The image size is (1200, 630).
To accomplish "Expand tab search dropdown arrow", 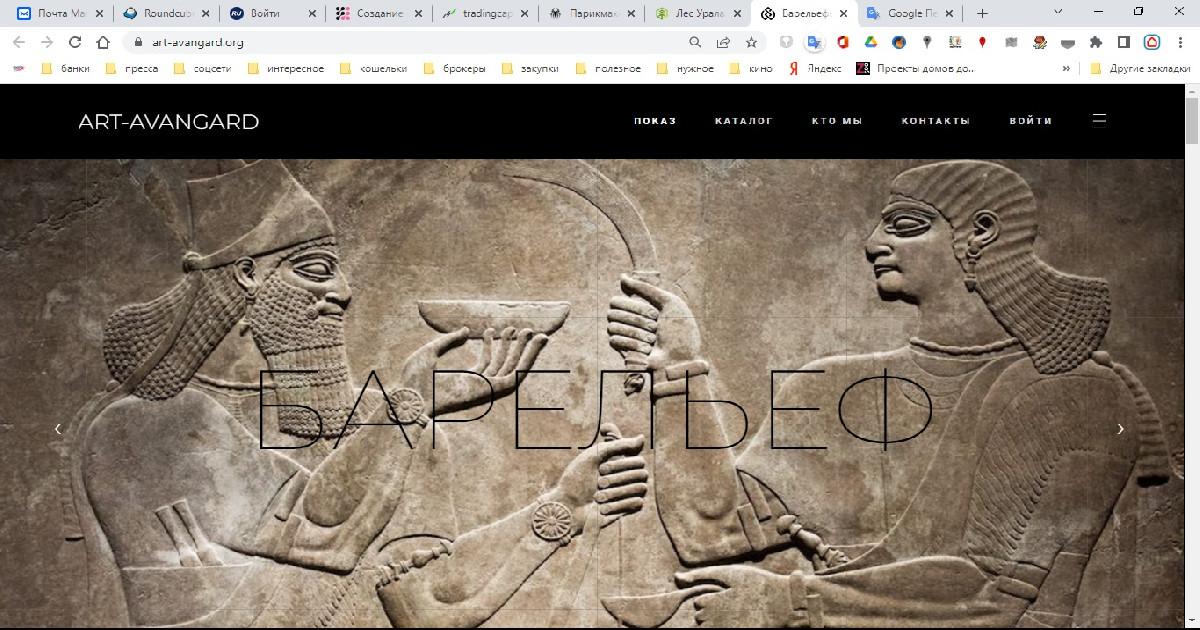I will click(x=1060, y=11).
